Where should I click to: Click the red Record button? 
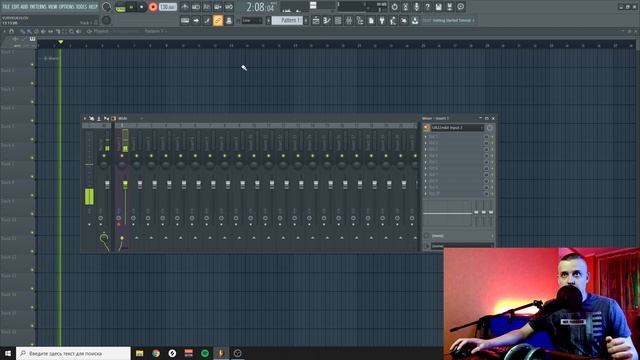153,7
